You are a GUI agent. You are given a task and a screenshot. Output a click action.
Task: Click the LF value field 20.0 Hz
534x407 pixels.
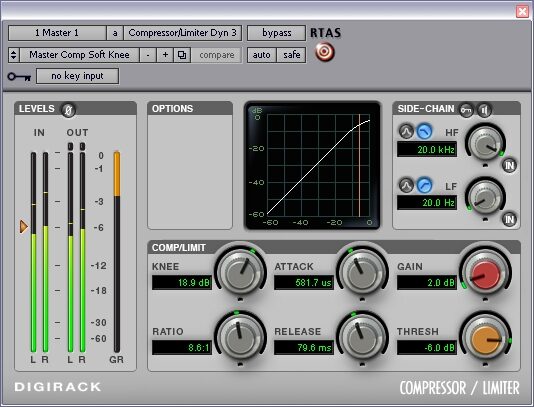point(427,203)
